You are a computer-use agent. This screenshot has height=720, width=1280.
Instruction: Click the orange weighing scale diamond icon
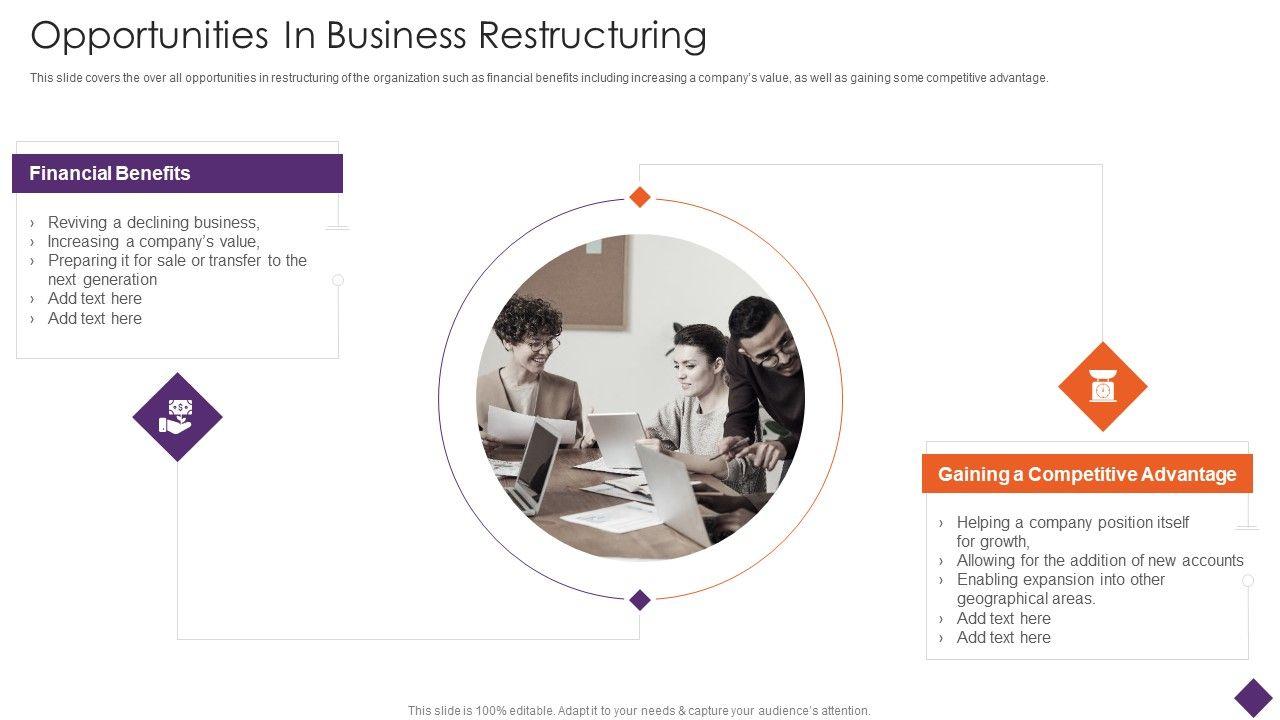(1102, 387)
